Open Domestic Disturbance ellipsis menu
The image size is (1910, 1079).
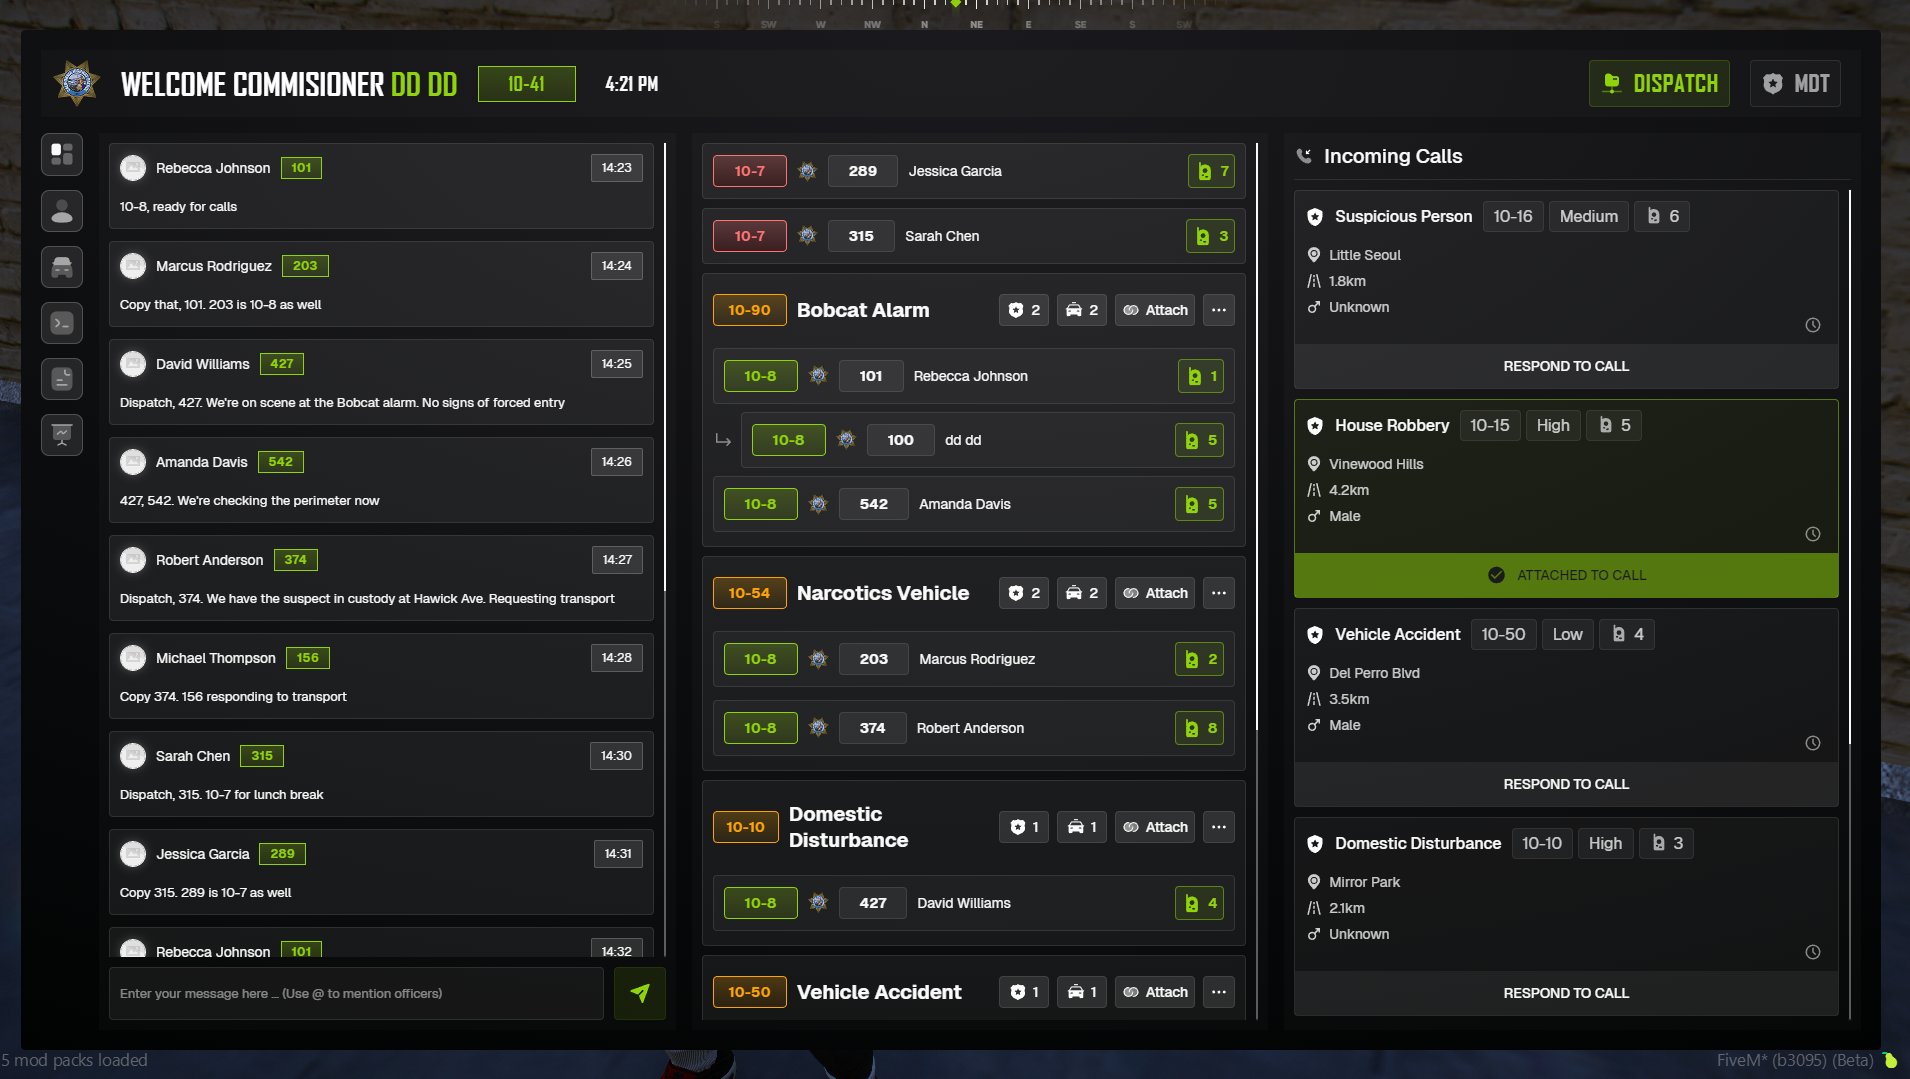1218,827
